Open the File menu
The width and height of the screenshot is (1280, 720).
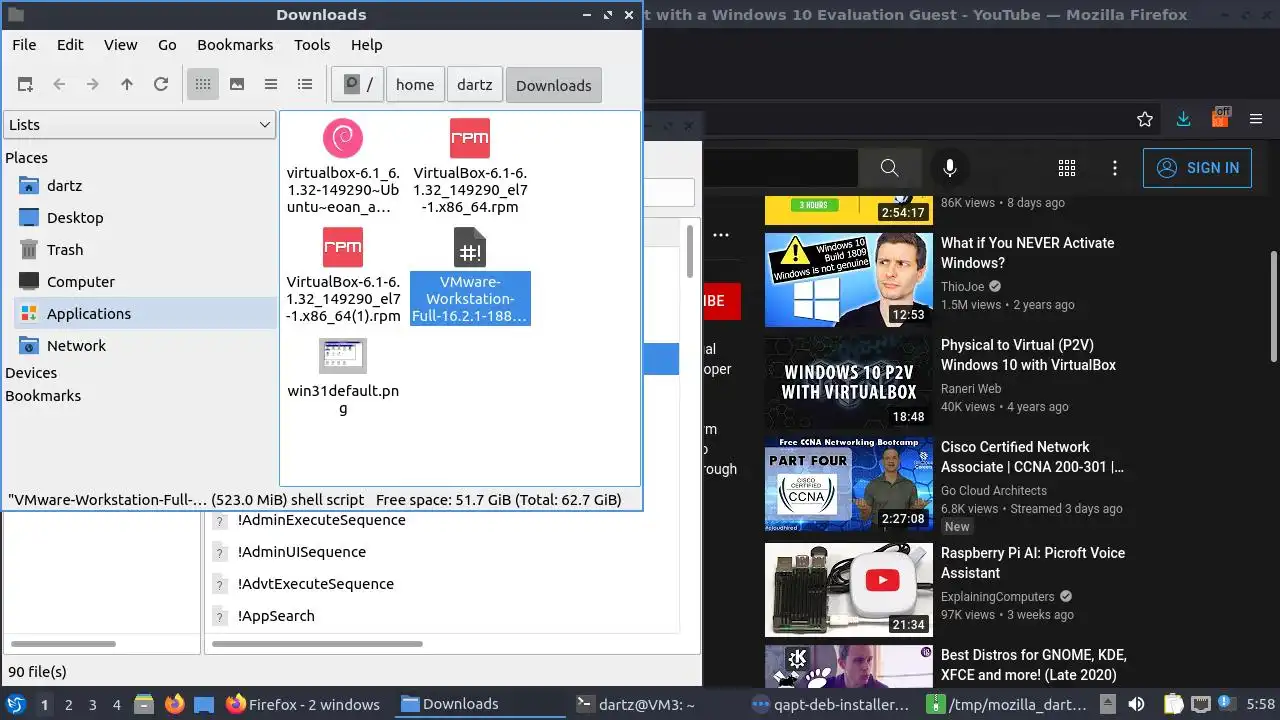24,44
